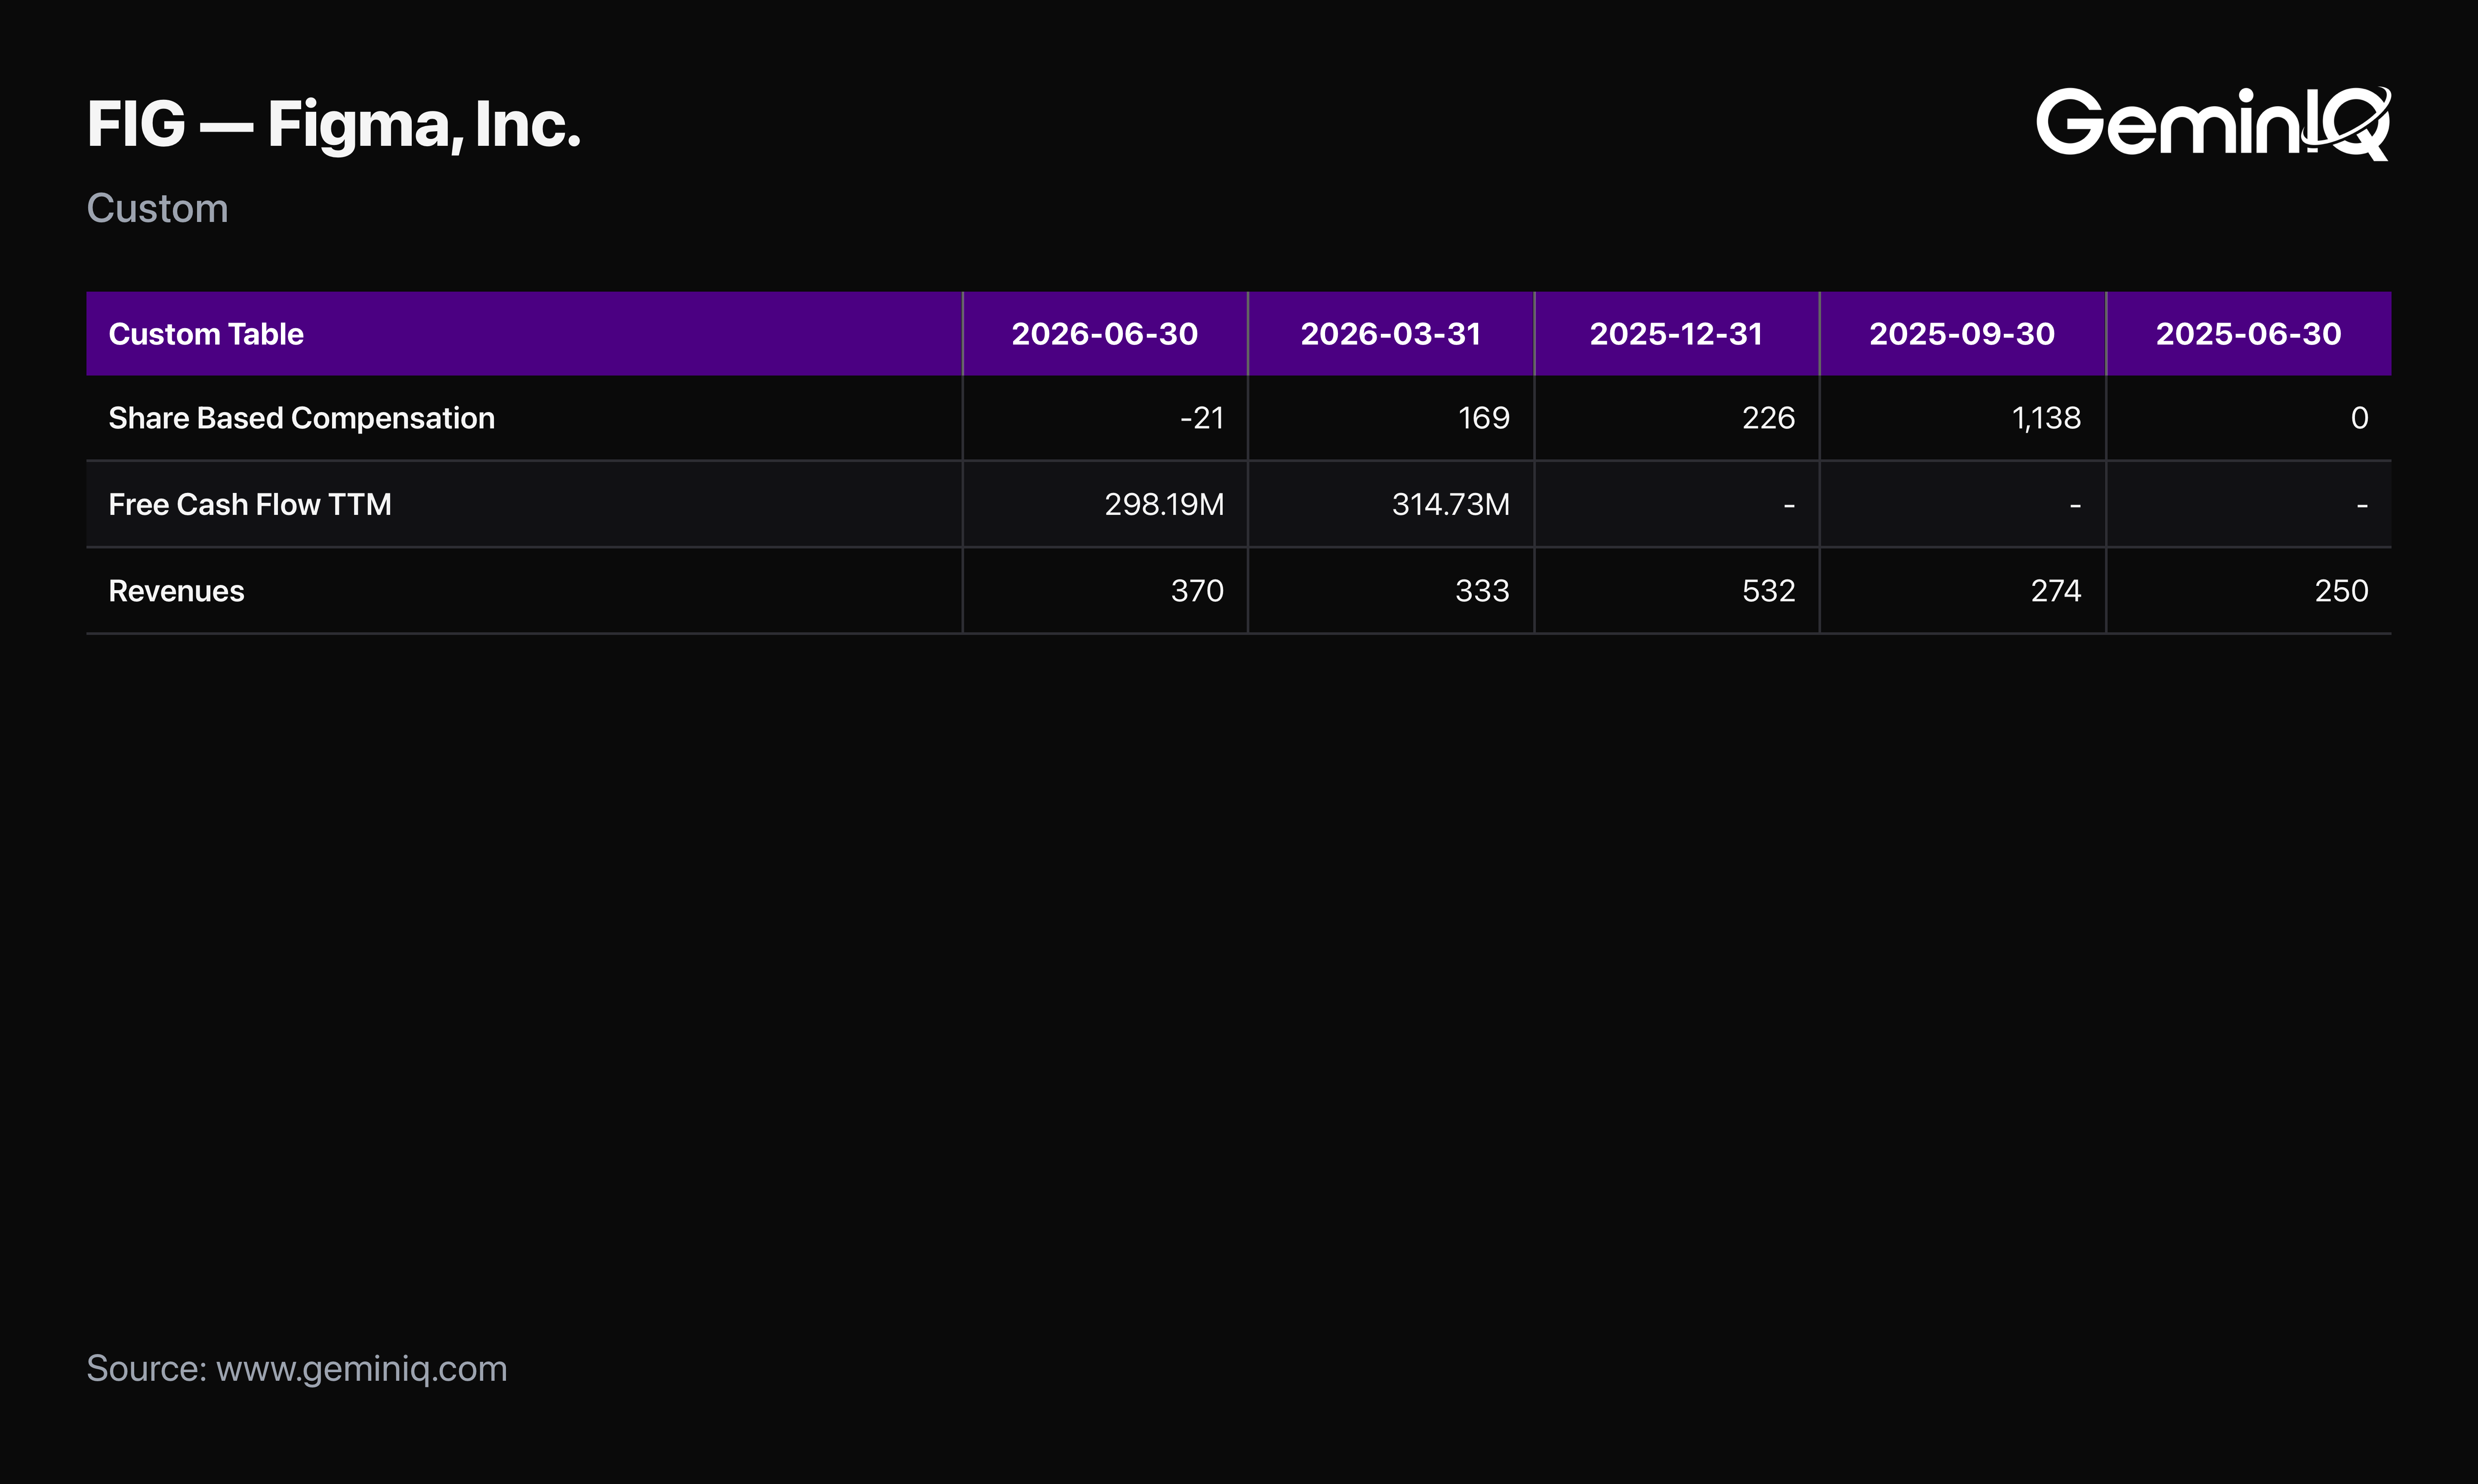Click the Free Cash Flow TTM row label
The image size is (2478, 1484).
pos(250,504)
